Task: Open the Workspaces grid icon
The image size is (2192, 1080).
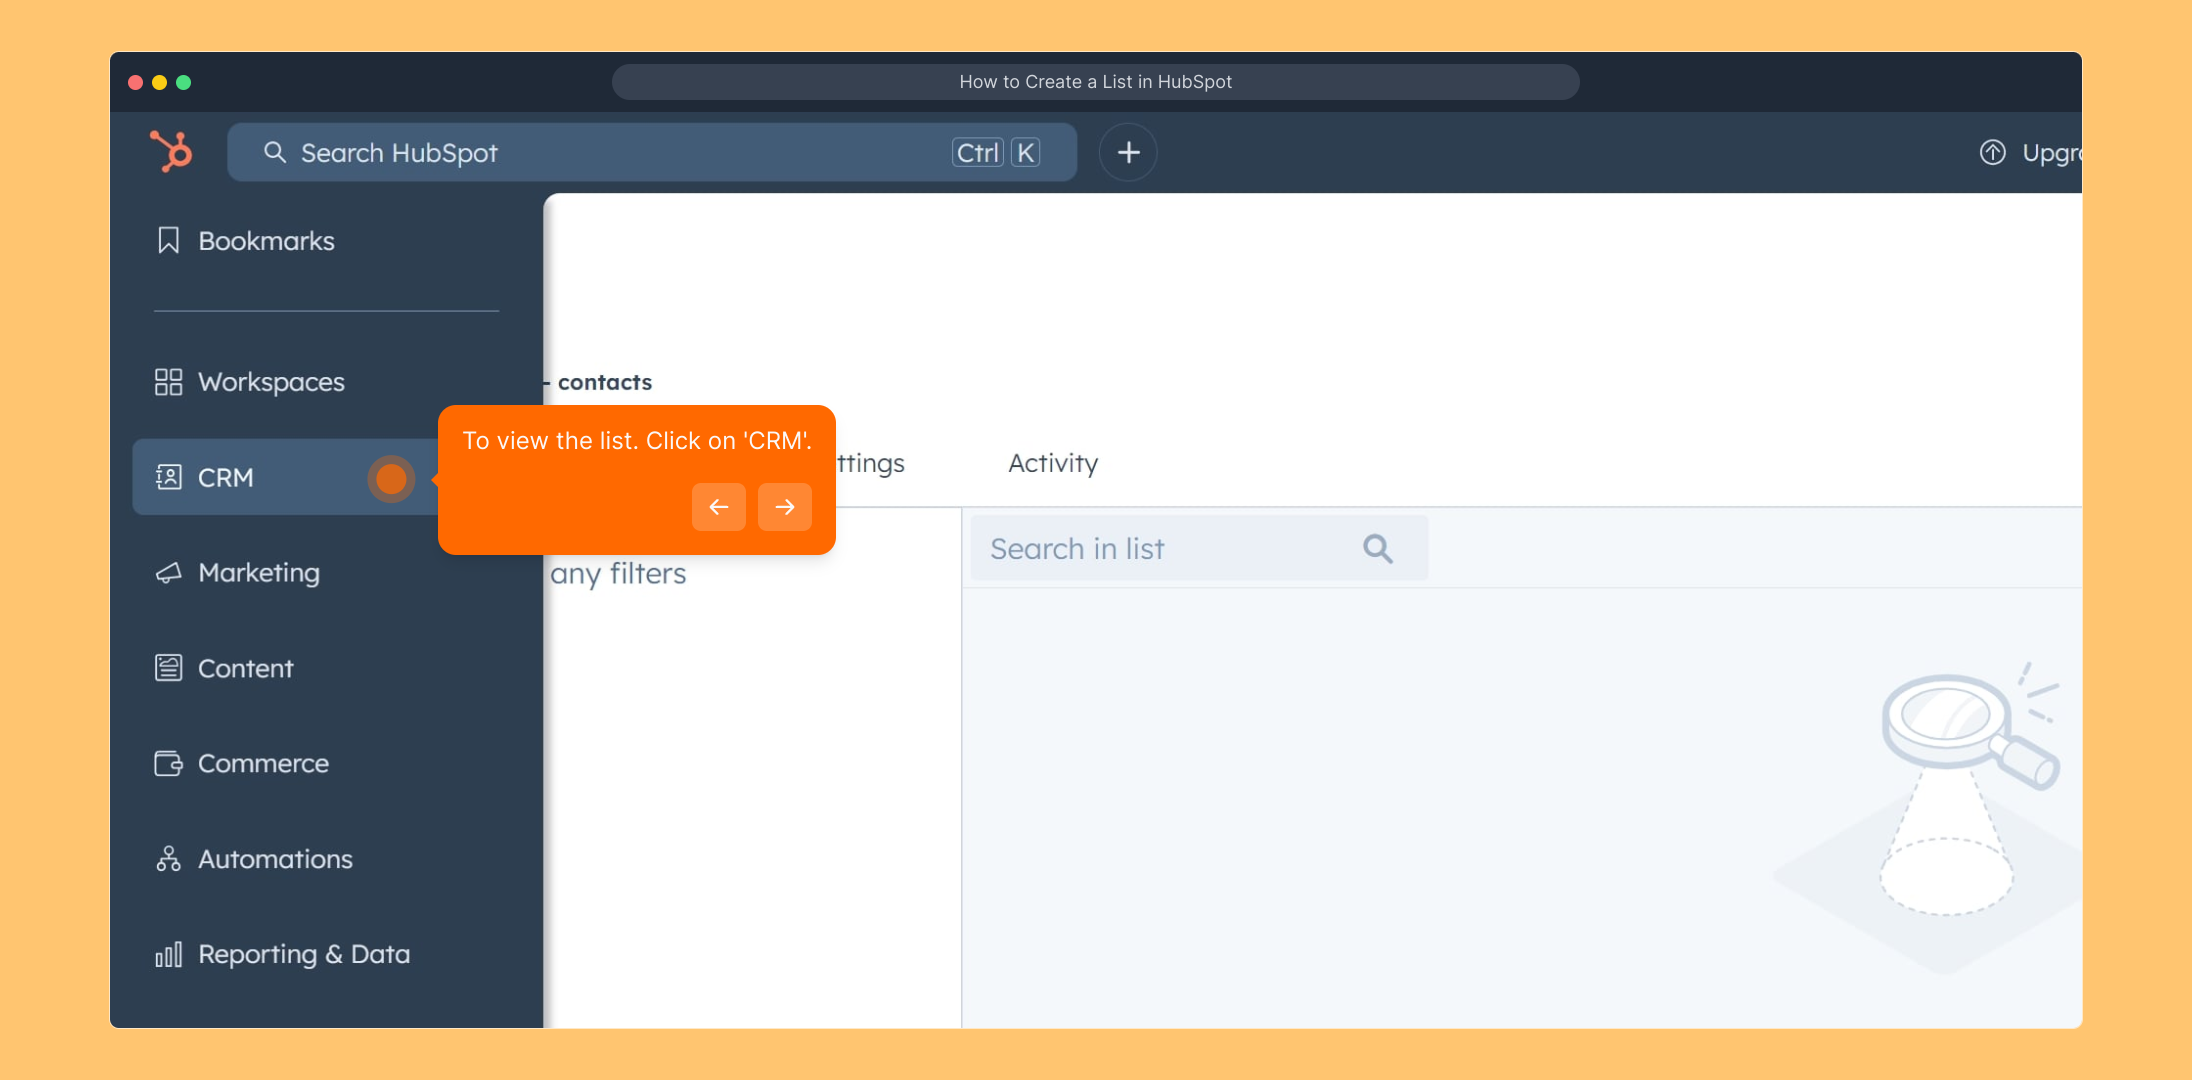Action: [168, 382]
